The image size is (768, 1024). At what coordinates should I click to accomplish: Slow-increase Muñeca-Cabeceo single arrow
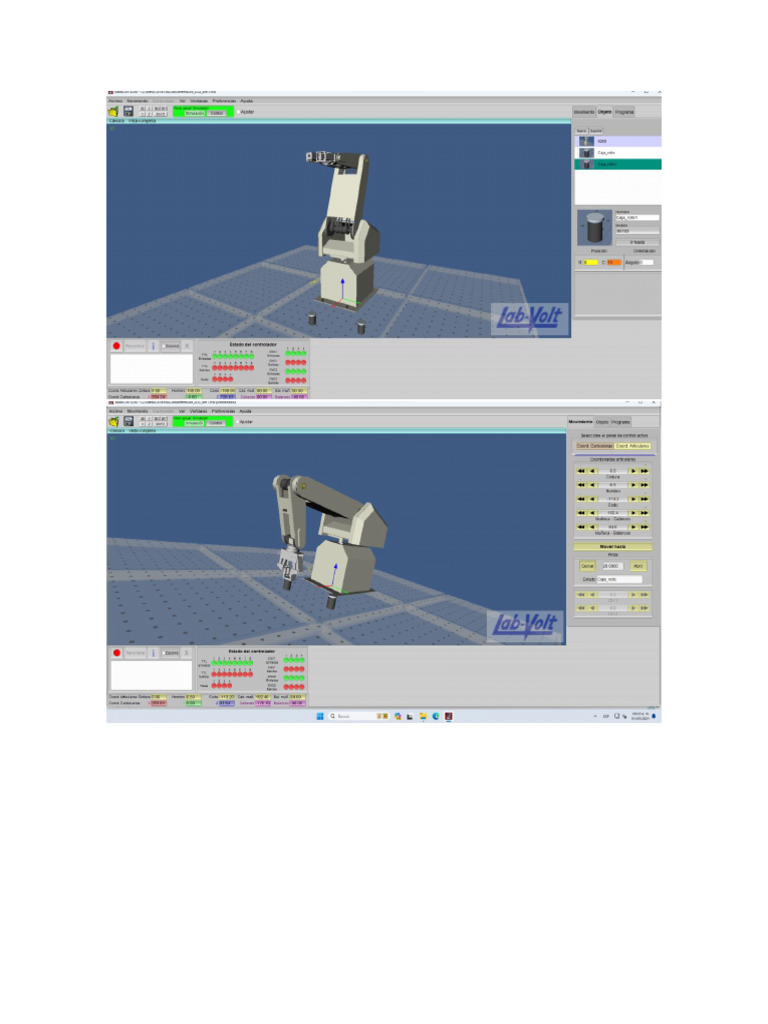(x=632, y=513)
